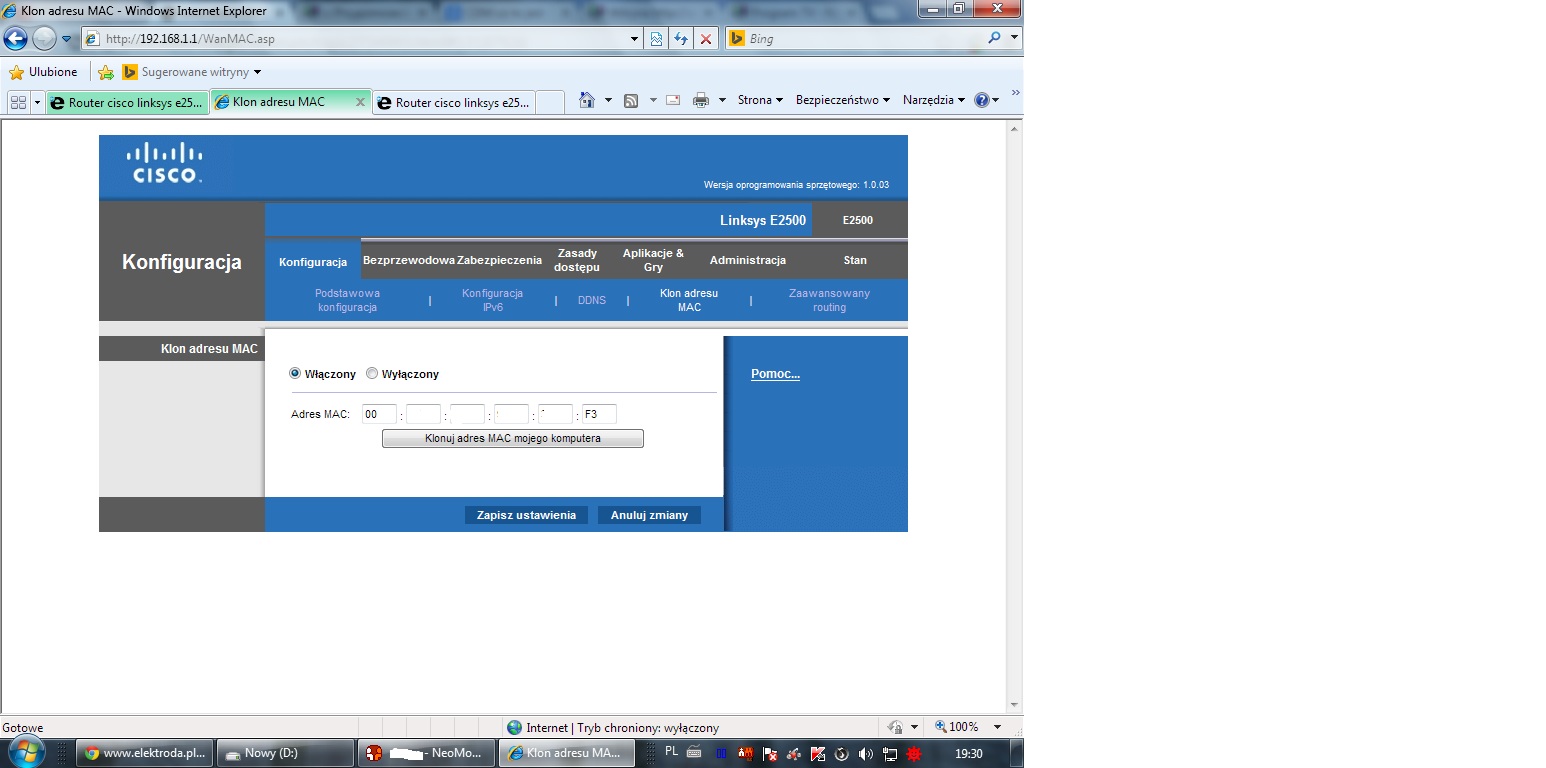
Task: Open the Stan router tab
Action: click(855, 260)
